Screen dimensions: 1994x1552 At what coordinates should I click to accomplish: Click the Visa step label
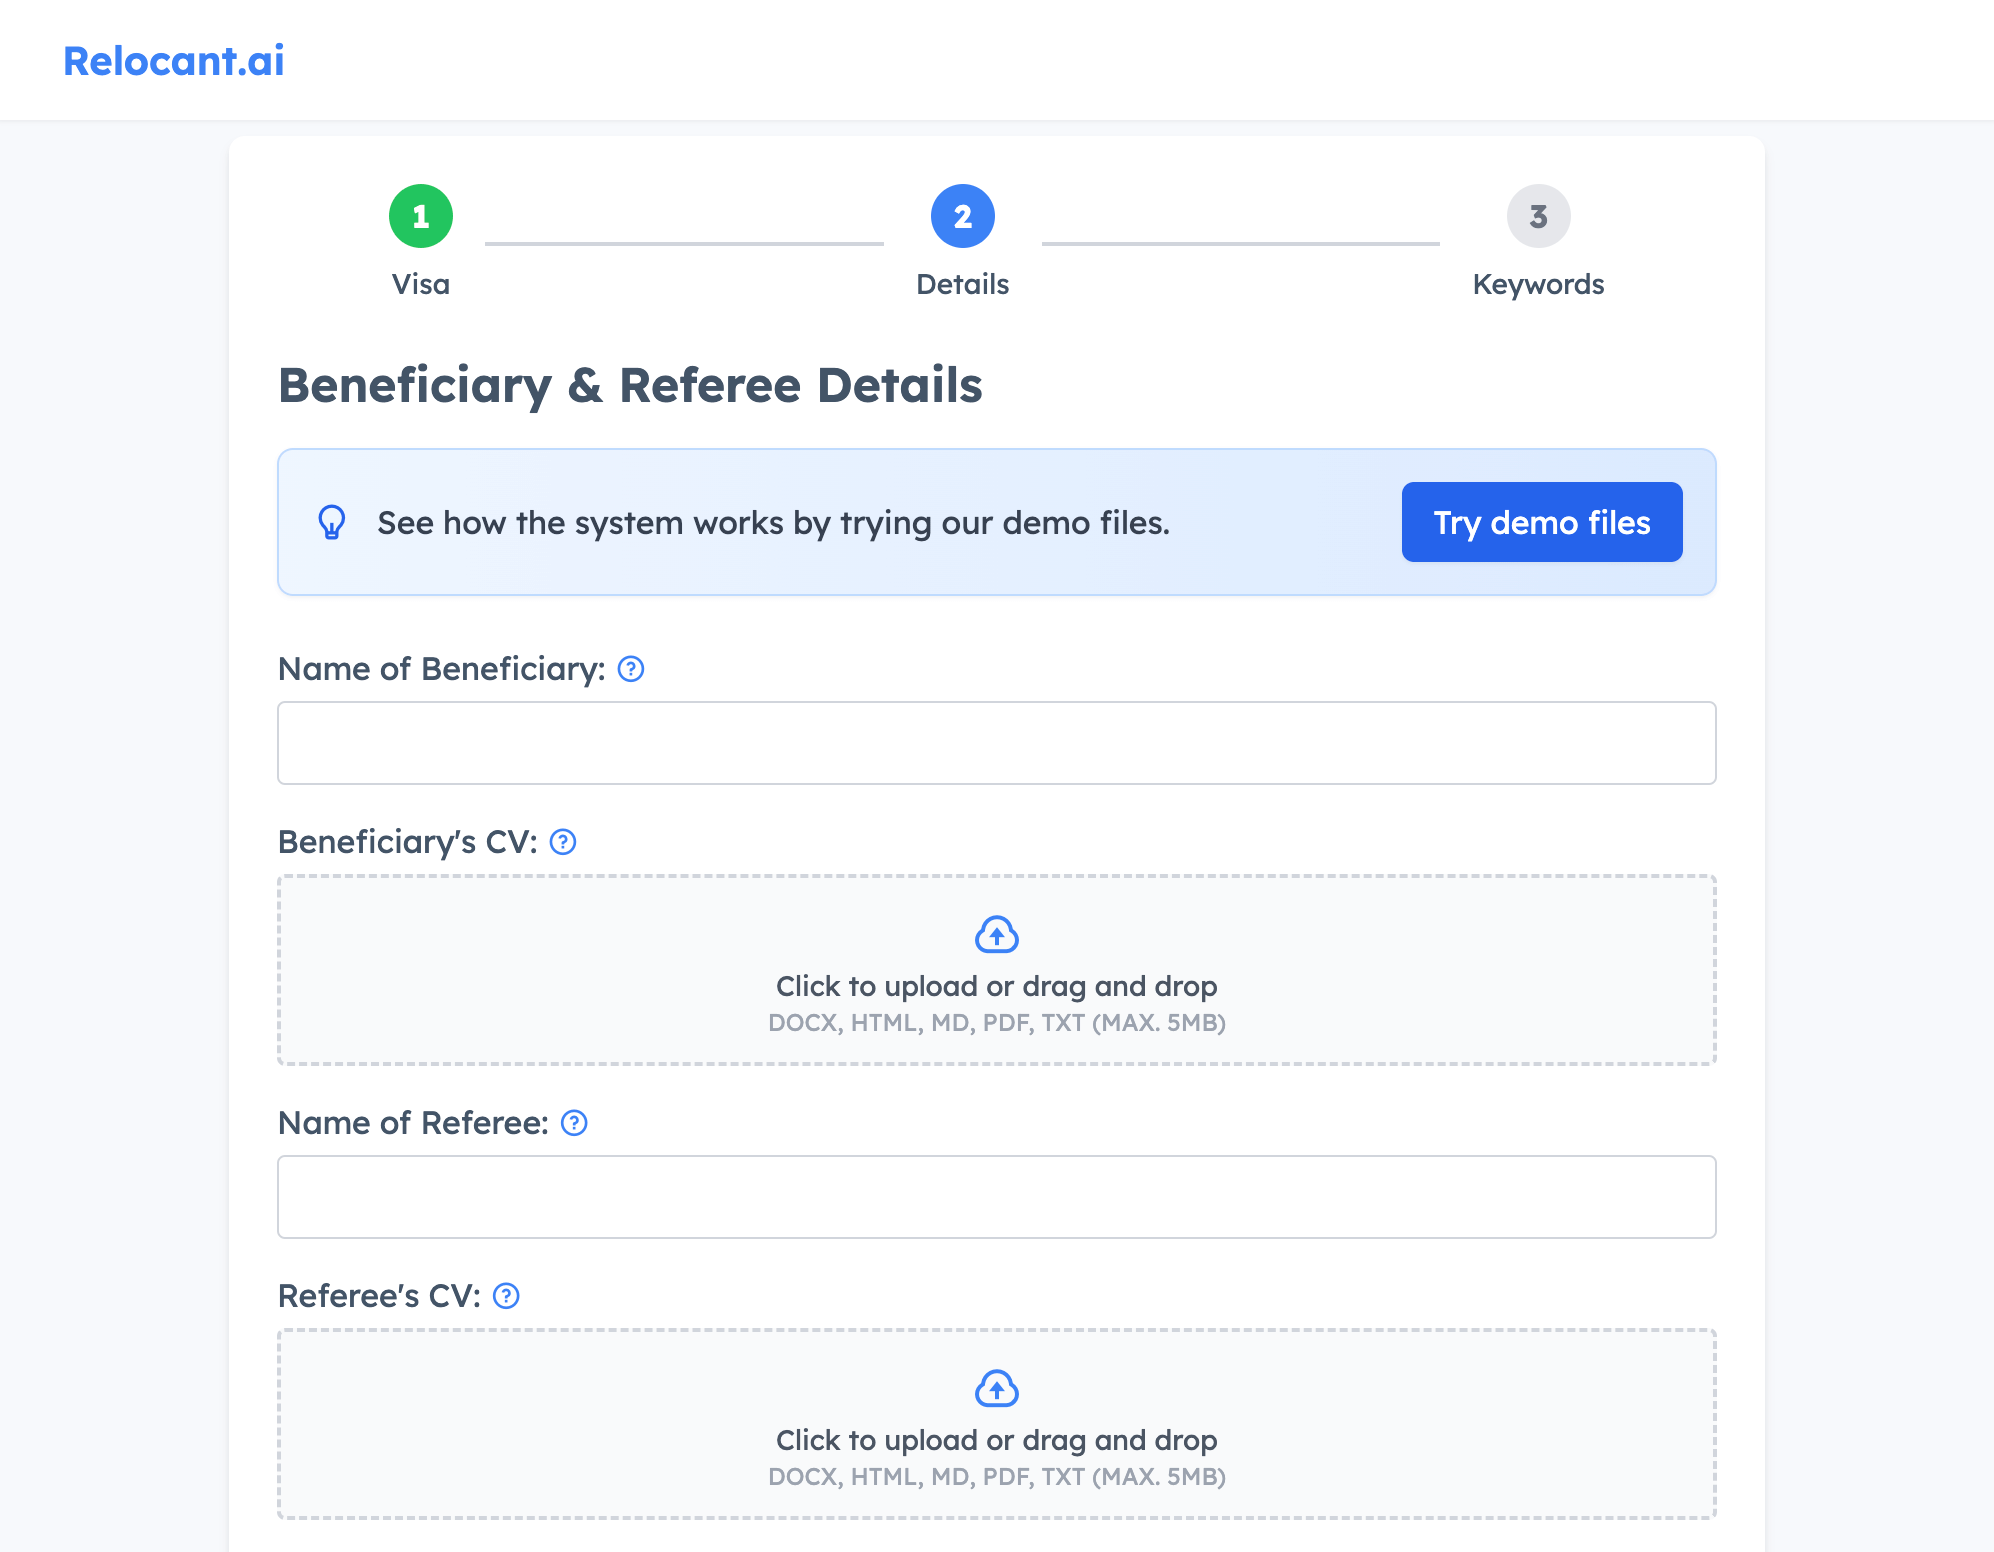(x=421, y=284)
